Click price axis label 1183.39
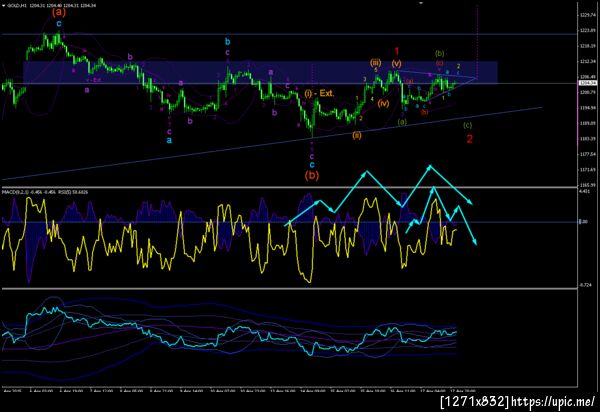The image size is (600, 412). pos(587,138)
